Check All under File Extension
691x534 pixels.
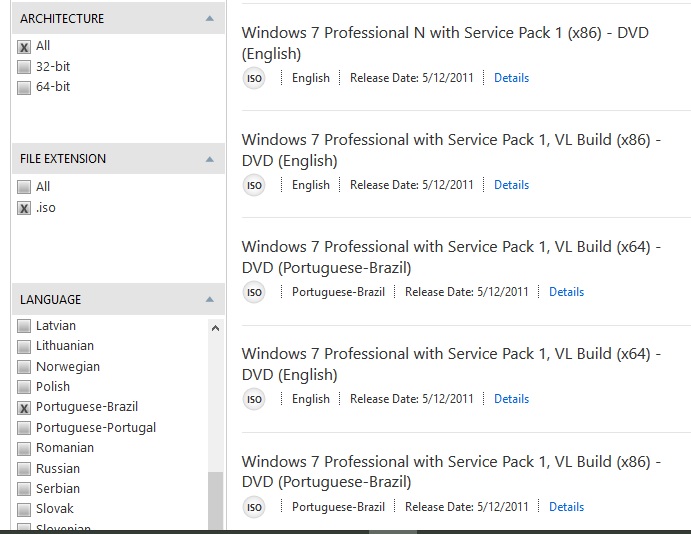point(24,187)
